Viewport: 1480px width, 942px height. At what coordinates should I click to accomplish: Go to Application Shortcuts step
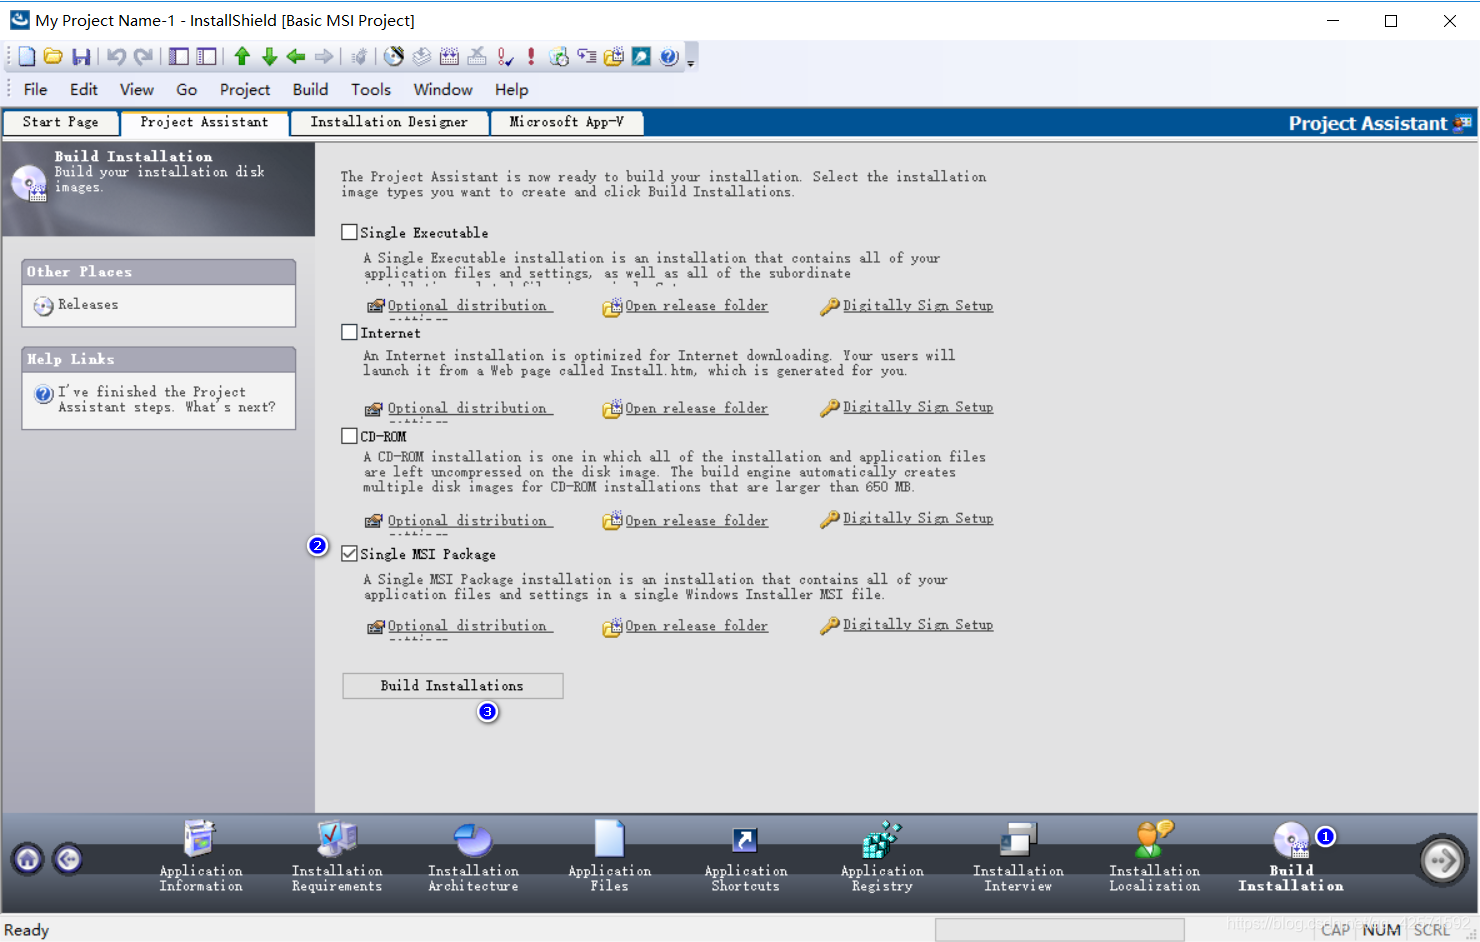(x=745, y=857)
